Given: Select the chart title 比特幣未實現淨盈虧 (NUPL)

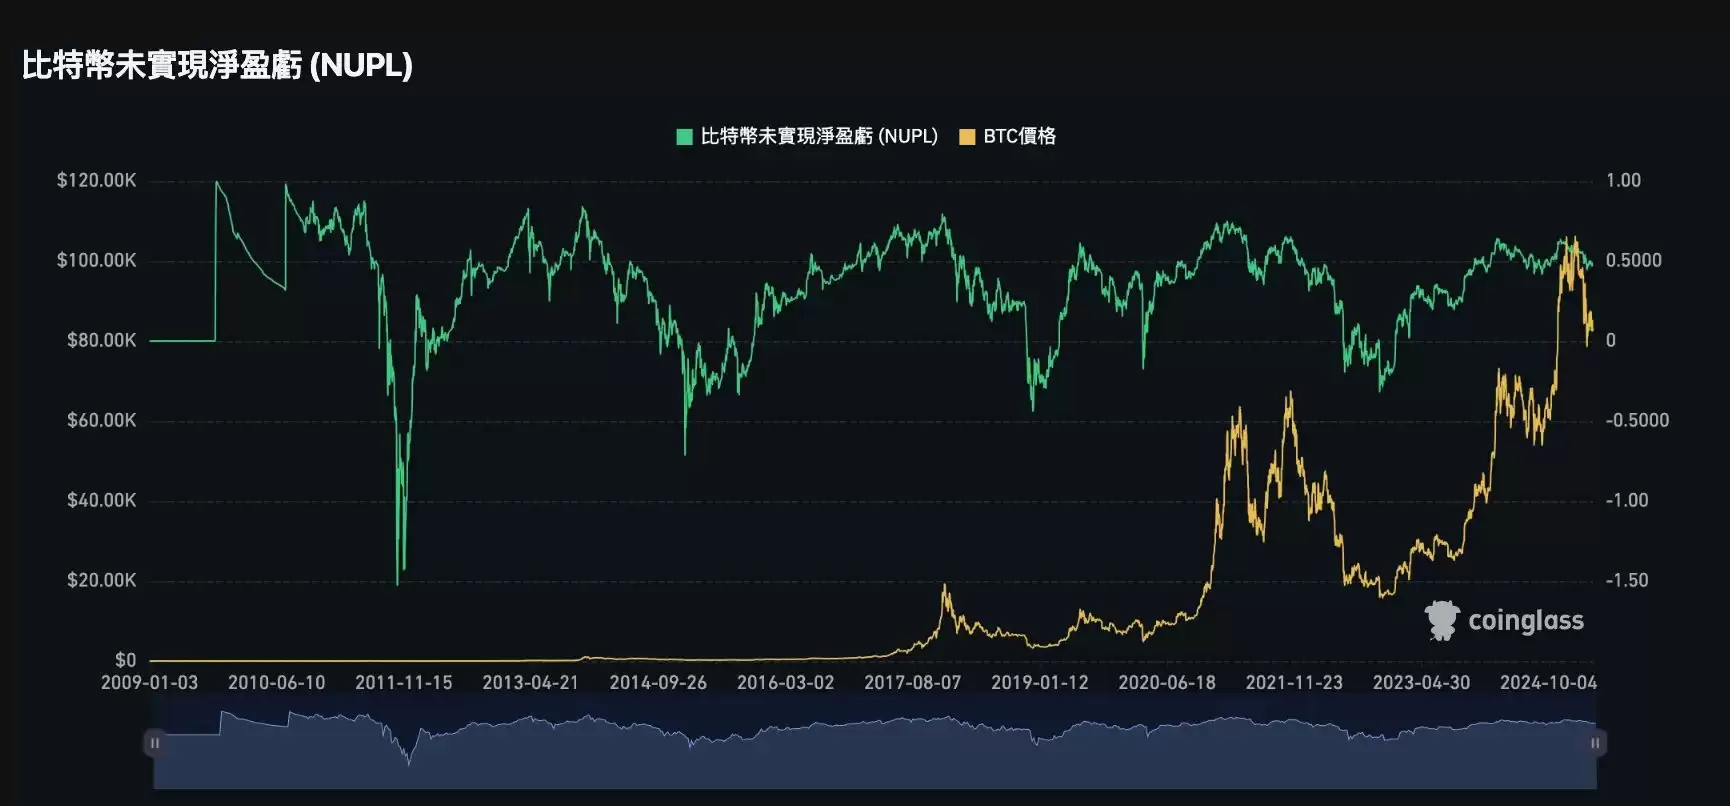Looking at the screenshot, I should coord(217,66).
